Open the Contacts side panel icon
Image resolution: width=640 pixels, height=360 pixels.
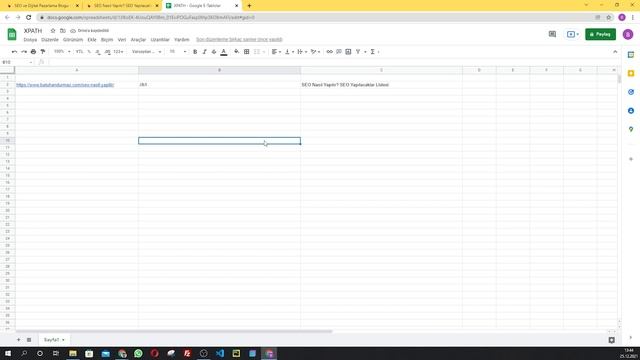[631, 111]
